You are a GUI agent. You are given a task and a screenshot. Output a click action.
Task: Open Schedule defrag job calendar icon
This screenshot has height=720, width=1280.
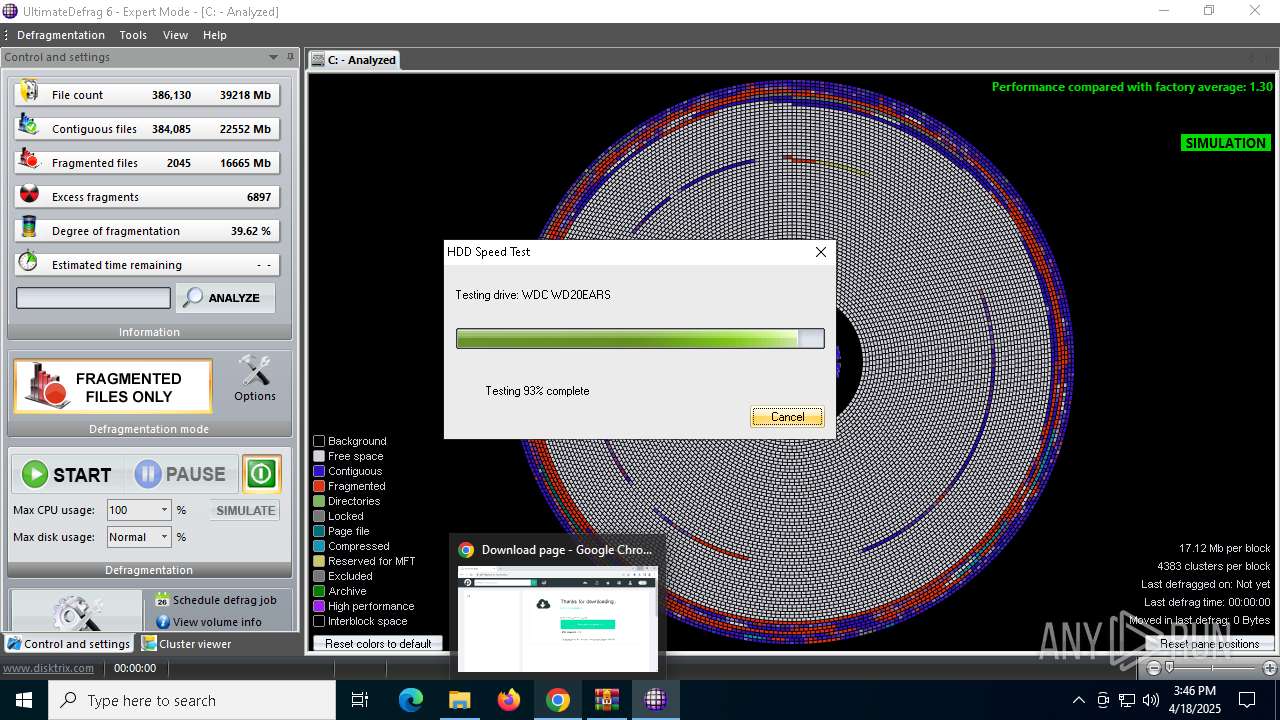162,600
